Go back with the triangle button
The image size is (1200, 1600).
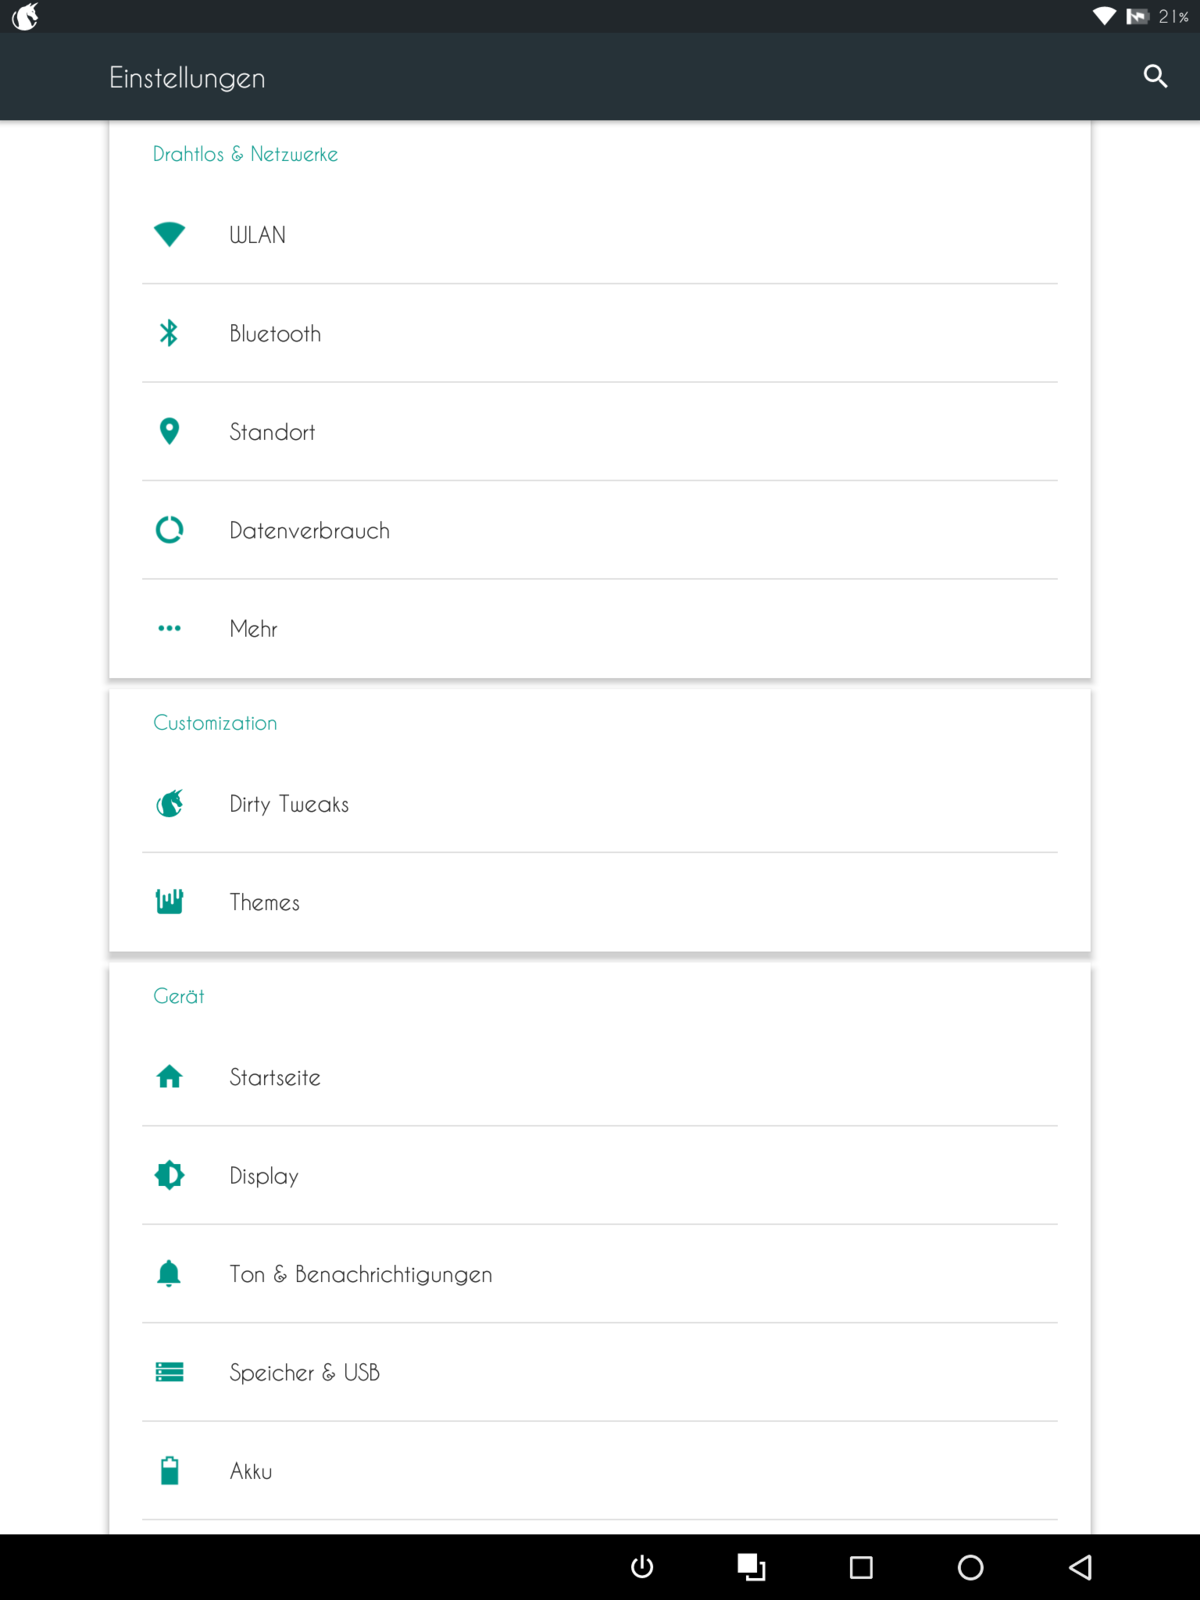pos(1080,1567)
